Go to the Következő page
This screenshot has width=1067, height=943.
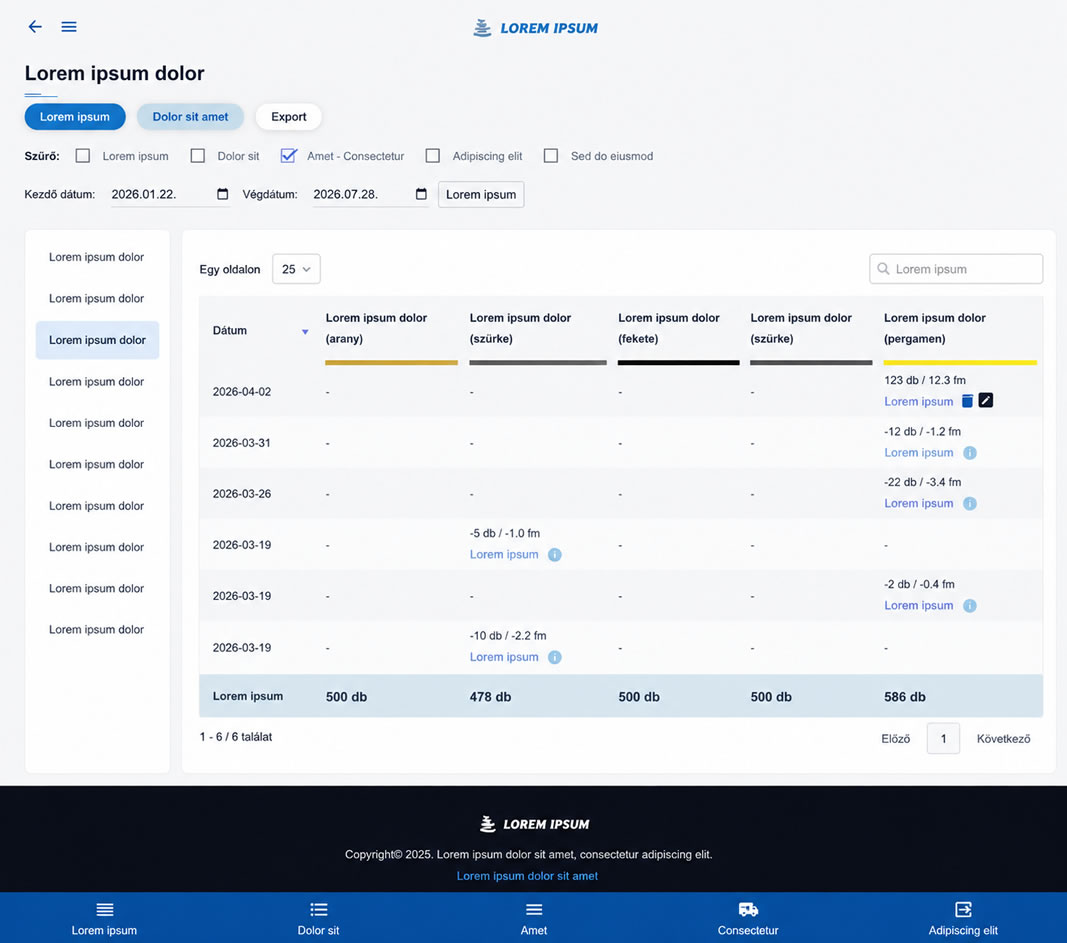(x=1003, y=738)
